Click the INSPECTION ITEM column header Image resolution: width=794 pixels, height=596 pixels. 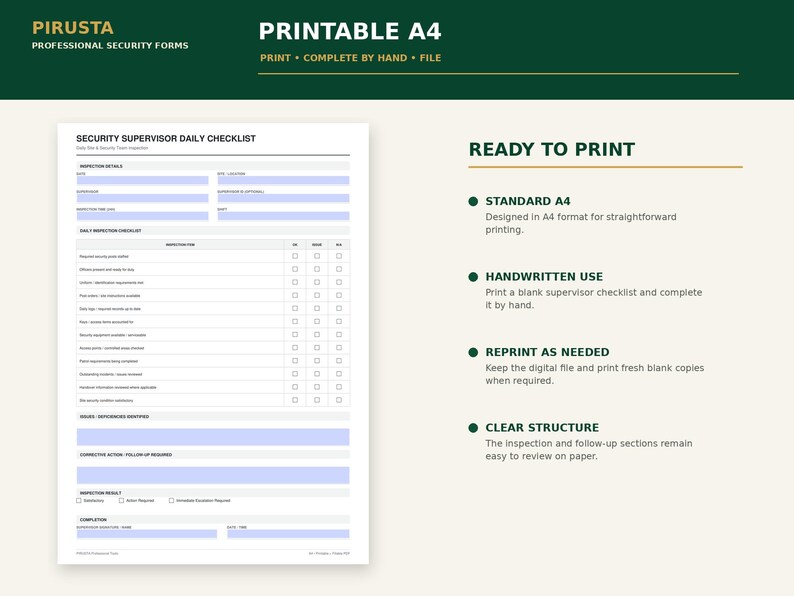click(x=180, y=245)
